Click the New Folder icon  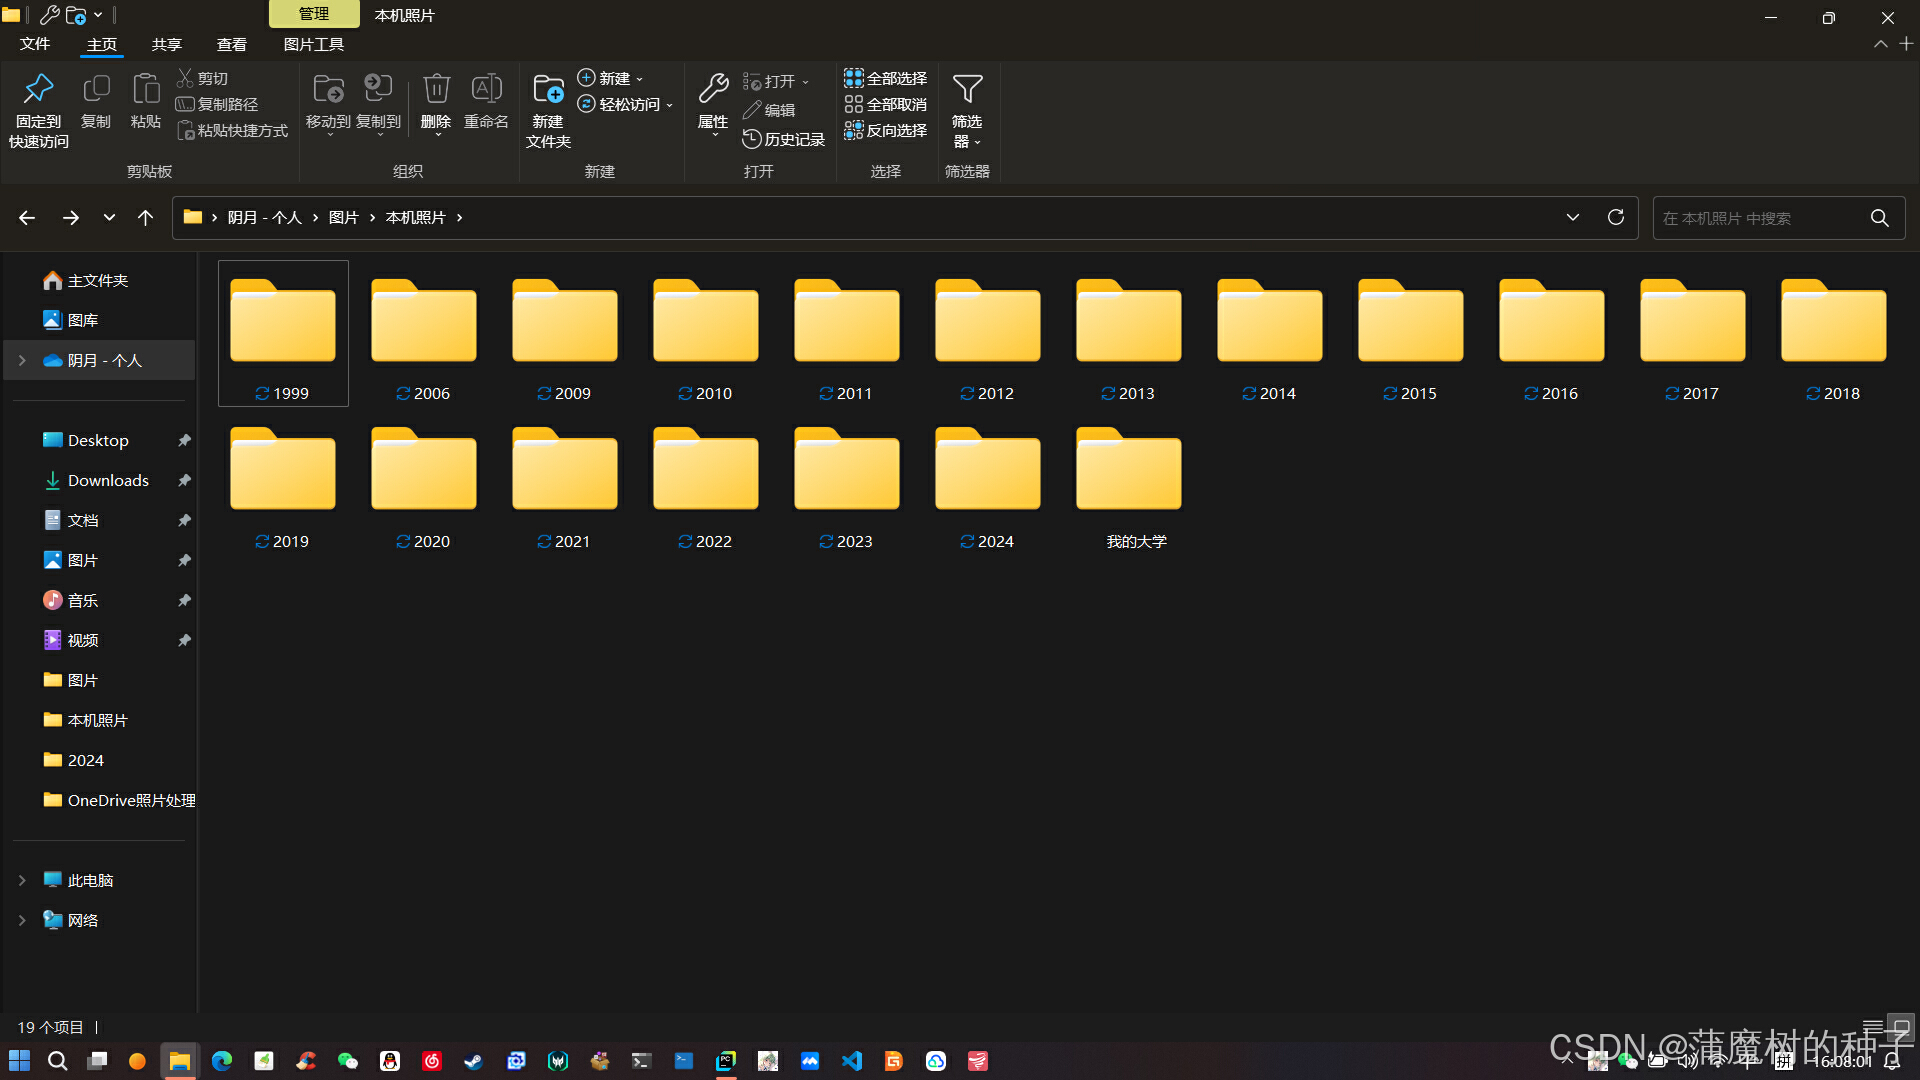548,90
